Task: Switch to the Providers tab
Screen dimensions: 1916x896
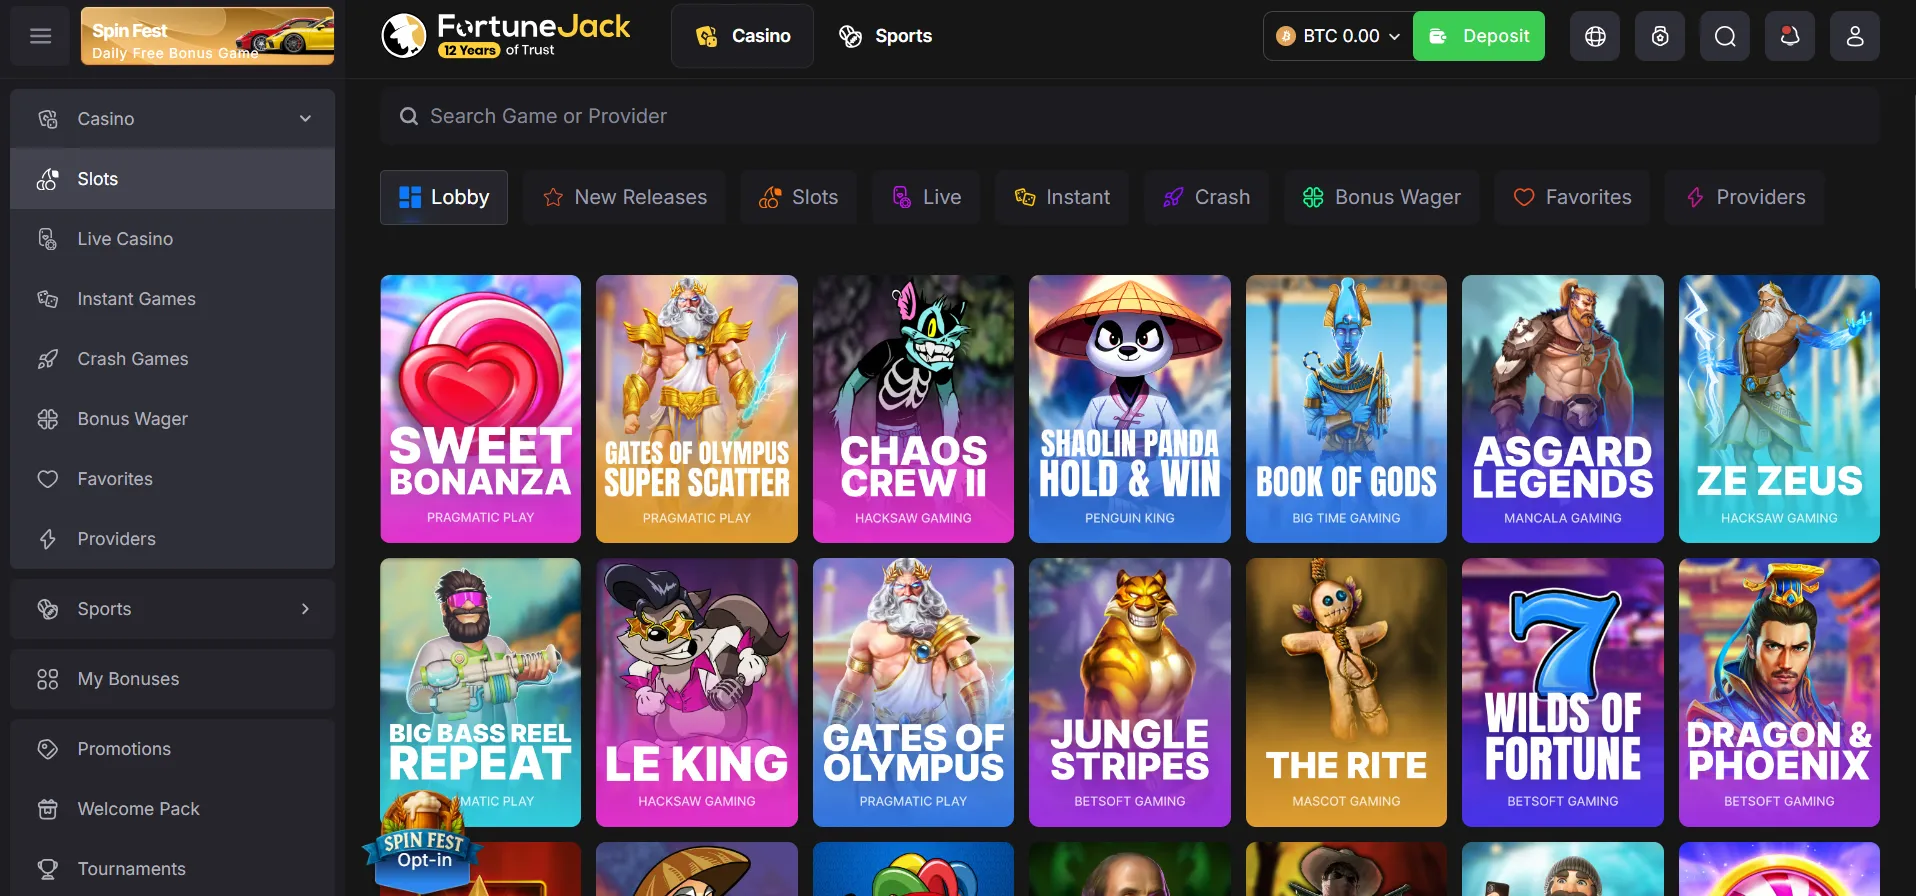Action: coord(1745,197)
